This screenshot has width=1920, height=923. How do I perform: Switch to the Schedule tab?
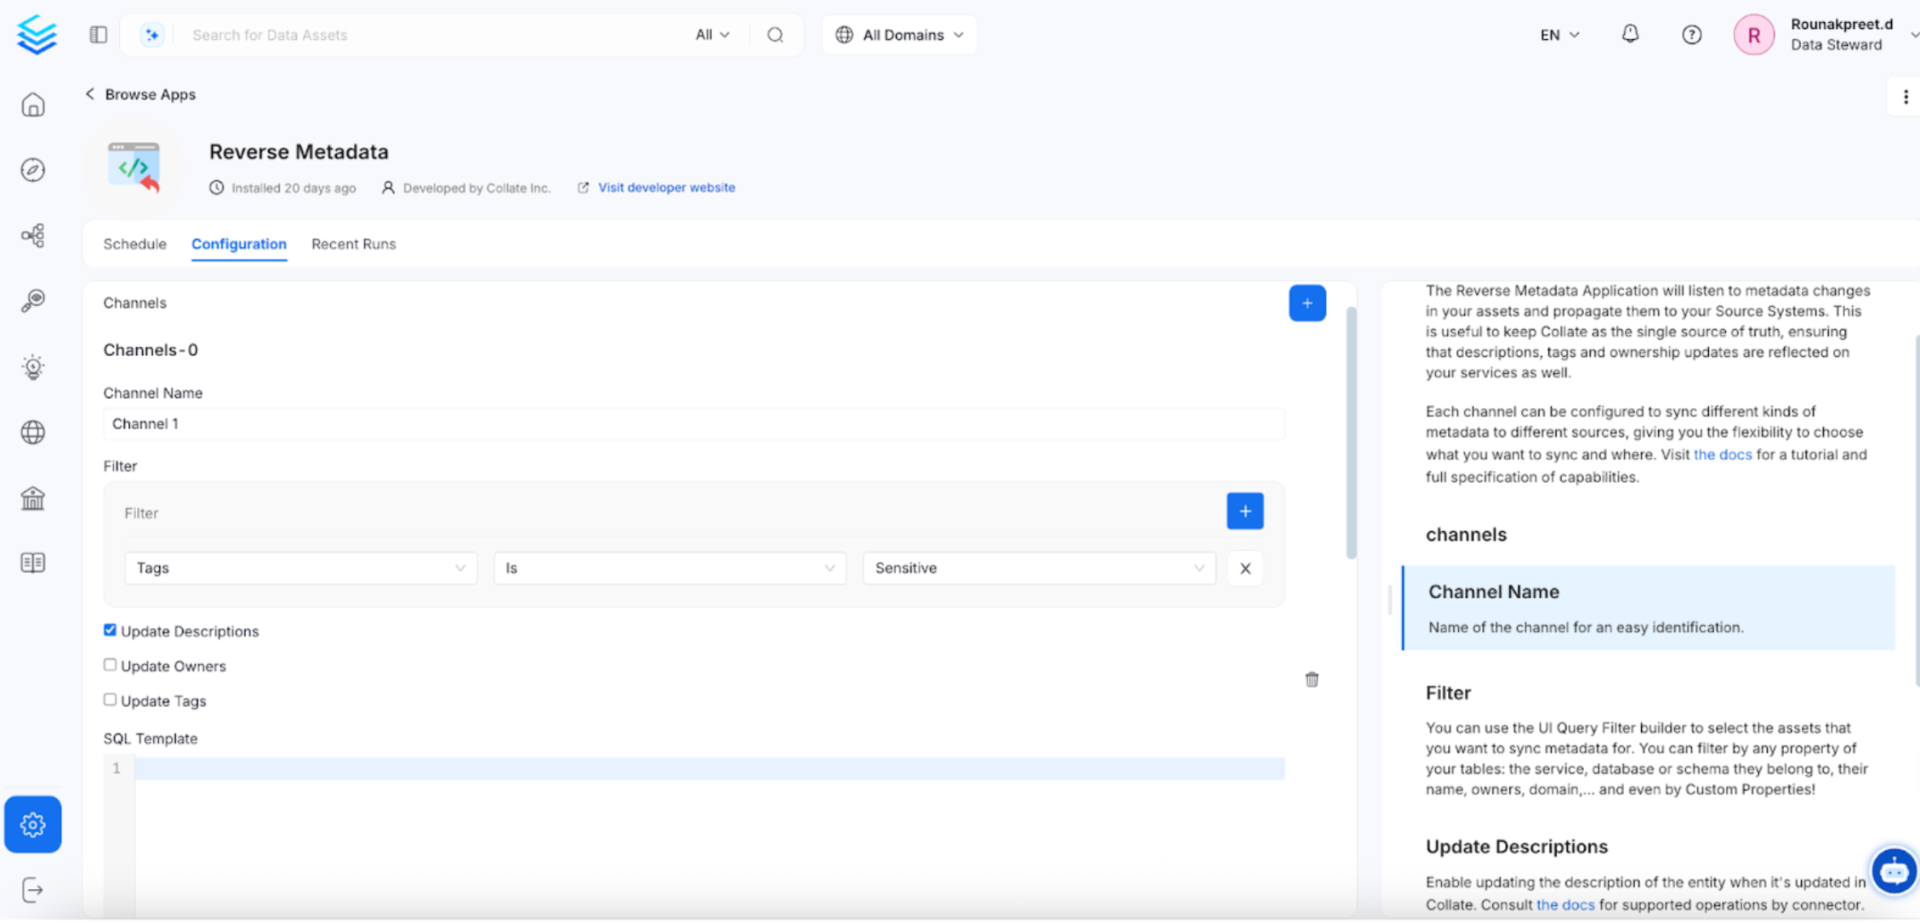pos(135,244)
